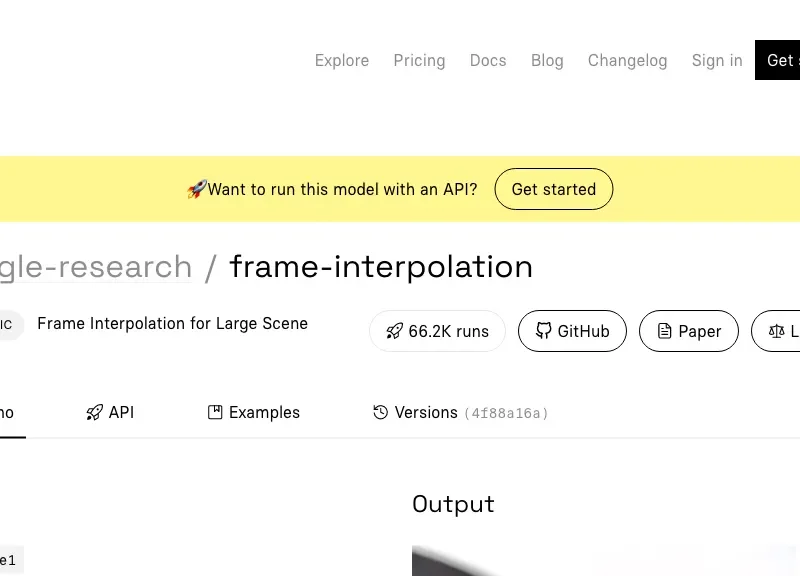Go to Pricing in top navigation
This screenshot has height=576, width=800.
coord(419,60)
